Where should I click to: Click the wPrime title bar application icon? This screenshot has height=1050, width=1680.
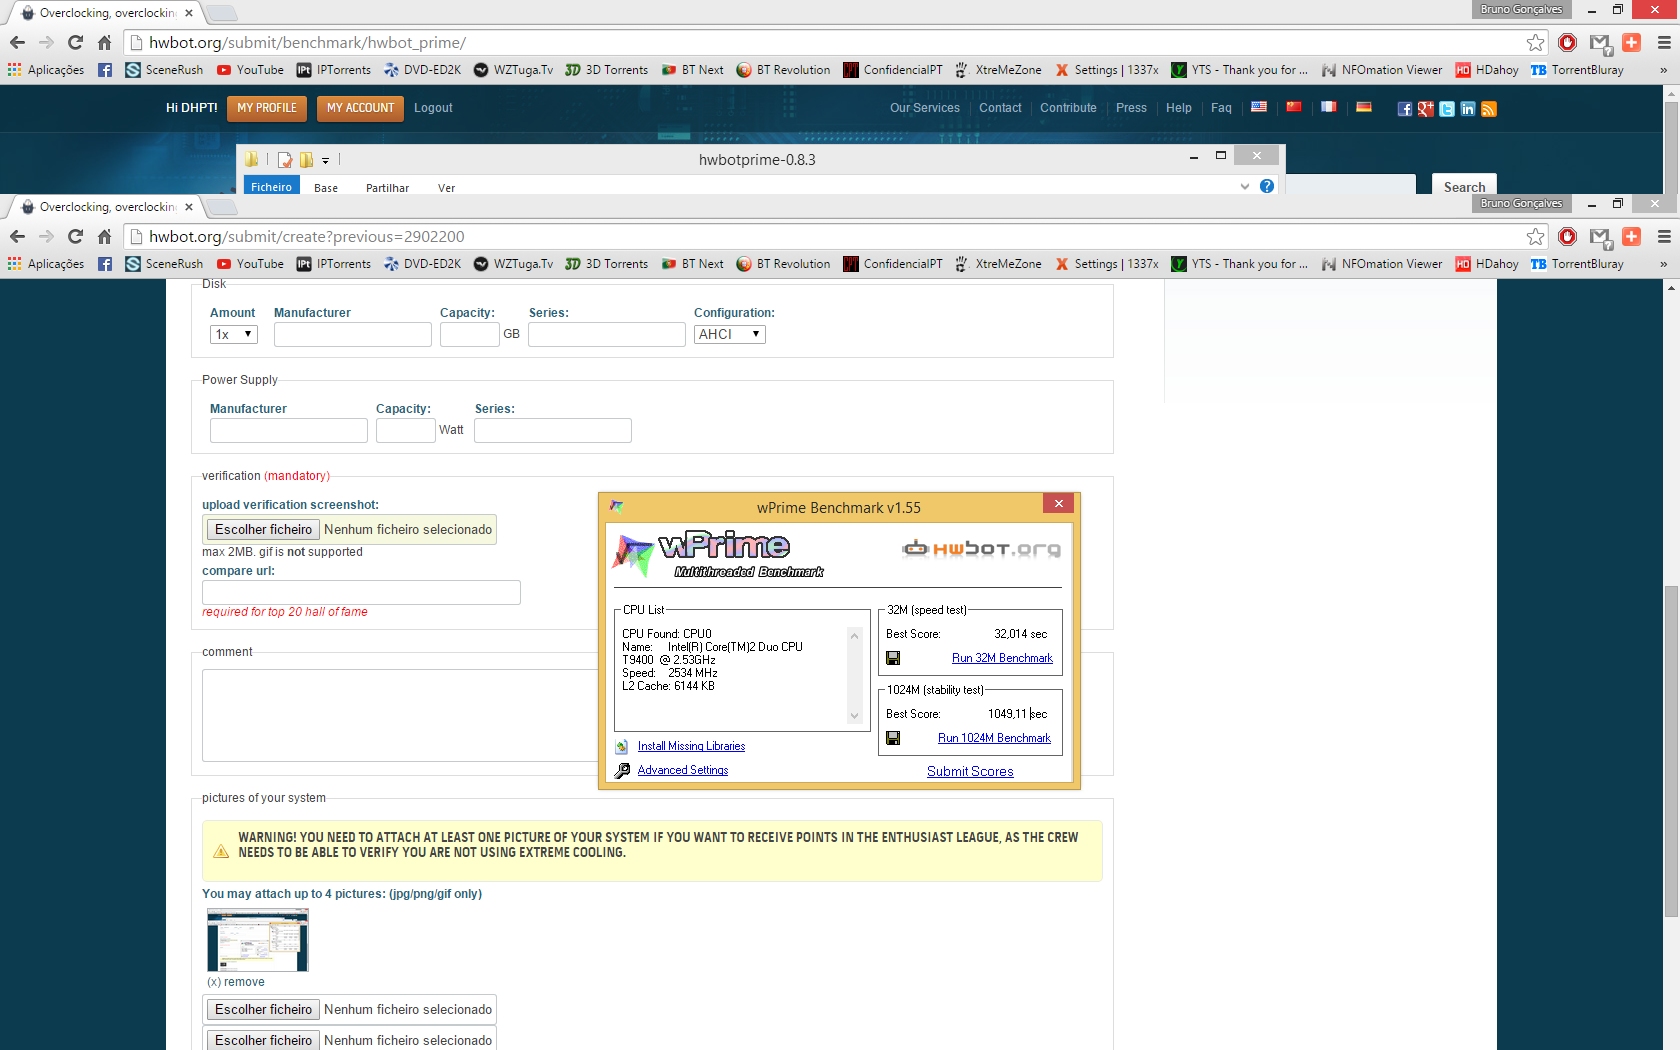pyautogui.click(x=616, y=507)
